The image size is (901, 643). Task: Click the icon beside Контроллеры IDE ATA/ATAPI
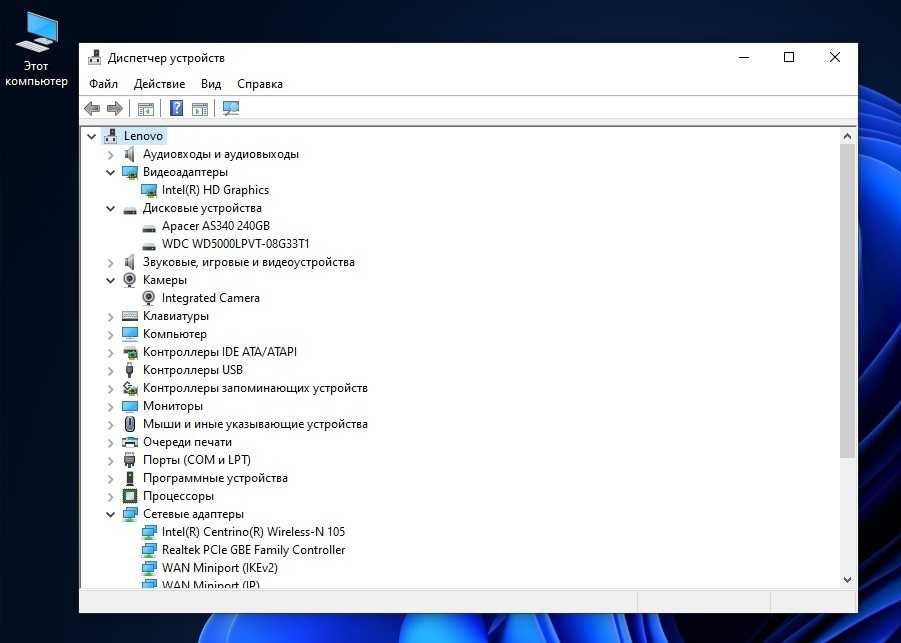(x=130, y=352)
